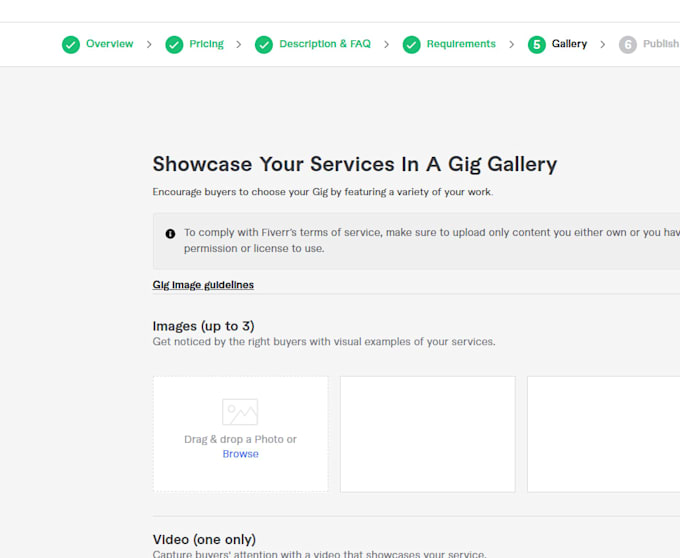The height and width of the screenshot is (558, 680).
Task: Open the Description & FAQ step
Action: point(325,44)
